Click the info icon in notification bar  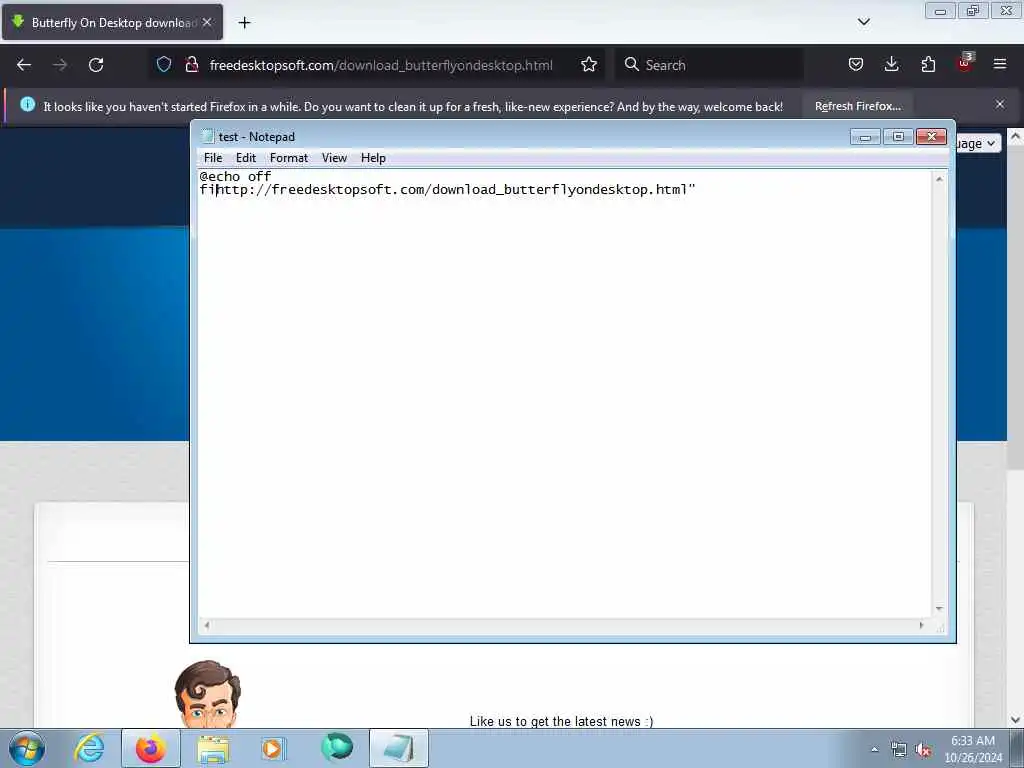click(x=27, y=104)
